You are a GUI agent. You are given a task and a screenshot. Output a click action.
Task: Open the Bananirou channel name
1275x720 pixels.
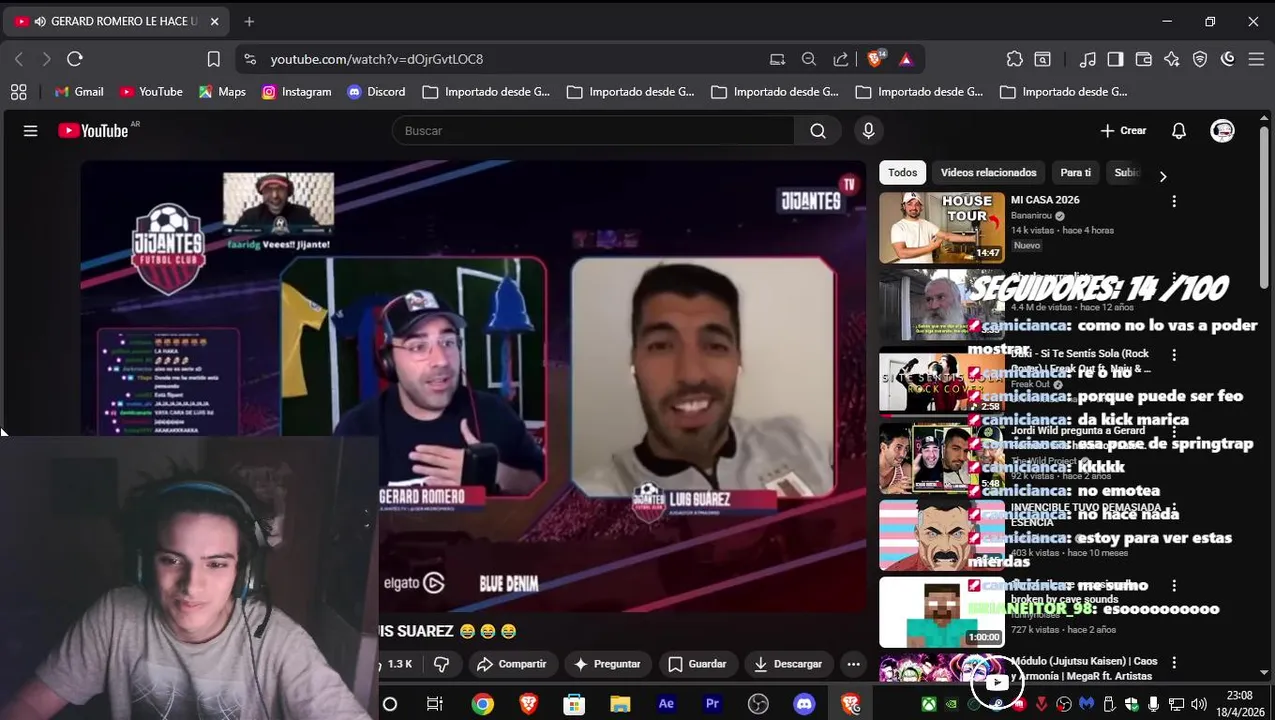click(1030, 216)
